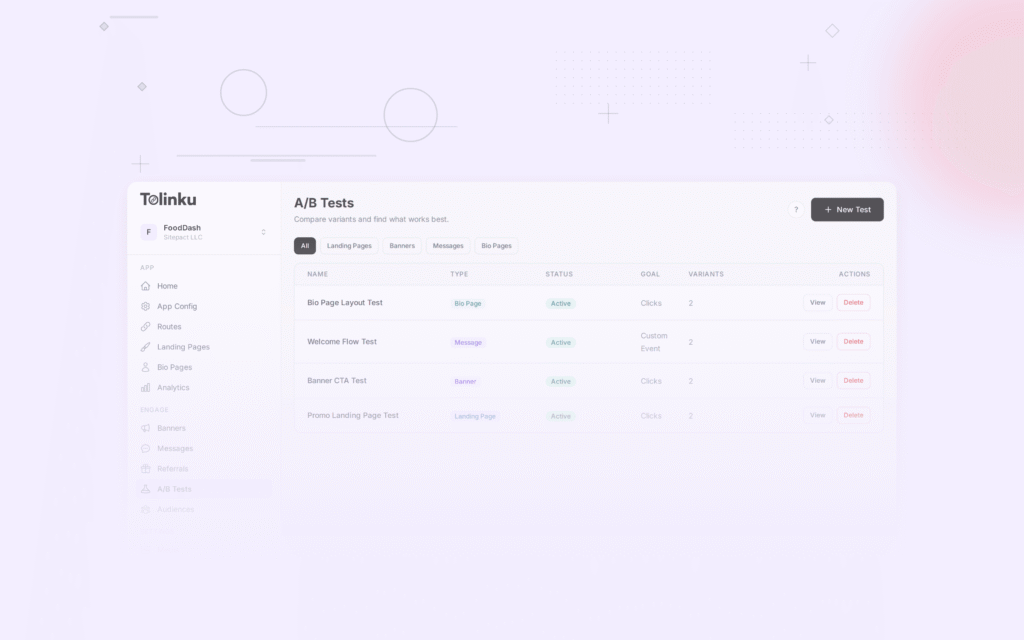This screenshot has height=640, width=1024.
Task: Filter tests by Banners tab
Action: [x=402, y=246]
